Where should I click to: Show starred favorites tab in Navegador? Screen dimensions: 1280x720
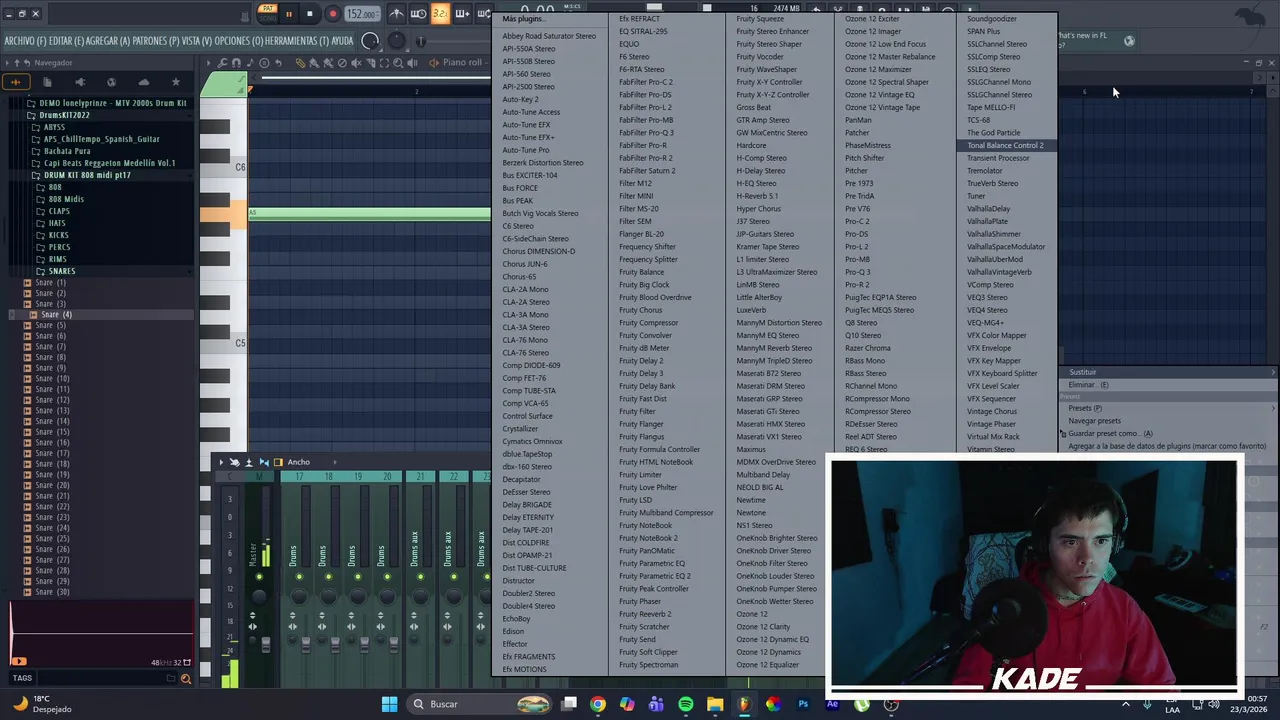176,82
